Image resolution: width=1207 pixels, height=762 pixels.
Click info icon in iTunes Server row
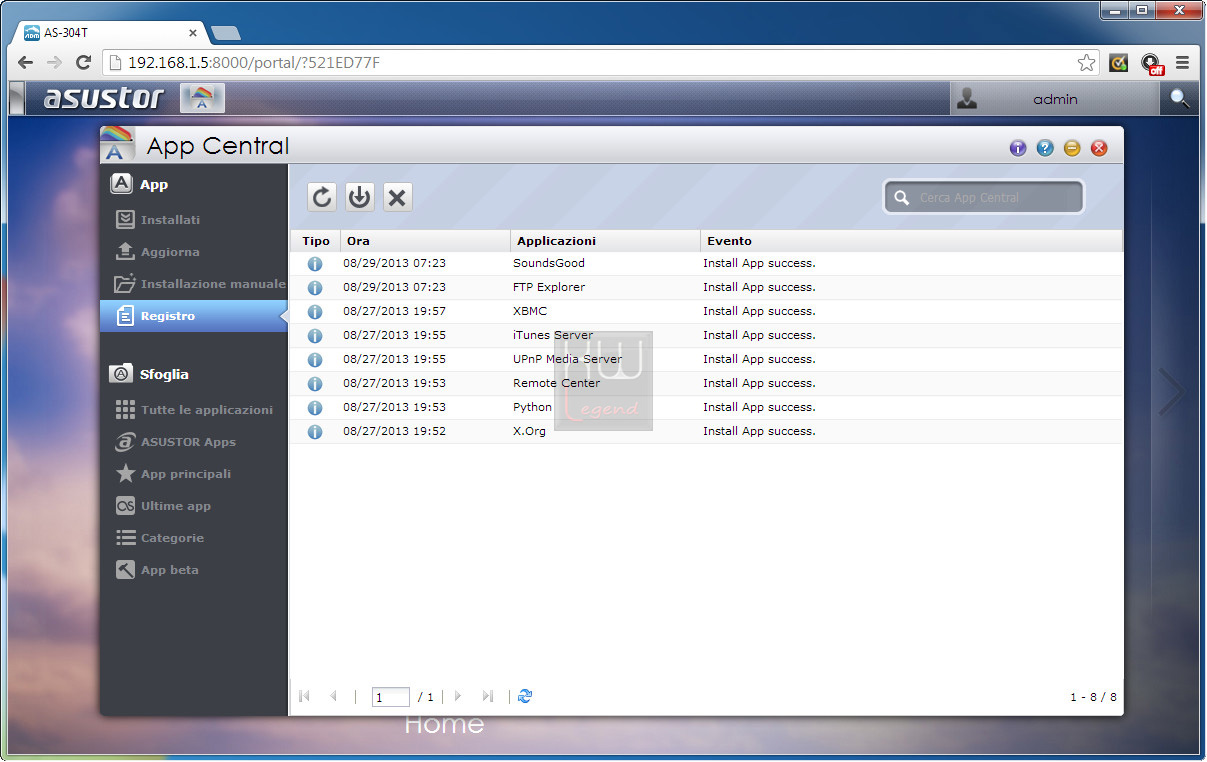tap(315, 336)
